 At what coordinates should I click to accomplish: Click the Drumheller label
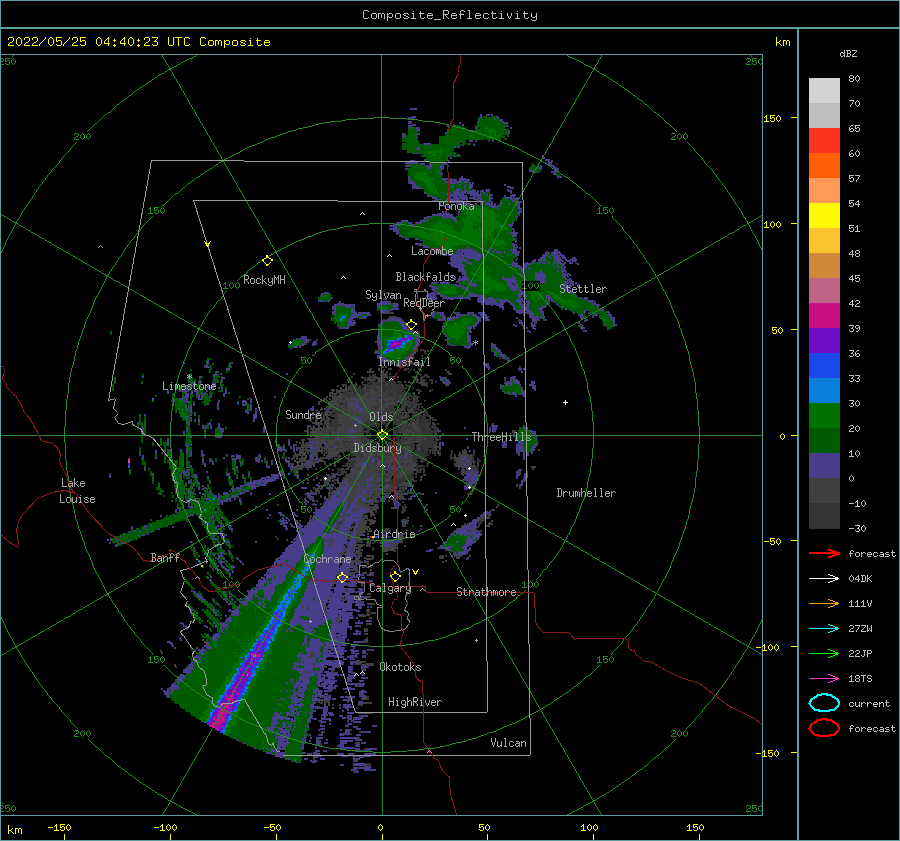[586, 493]
